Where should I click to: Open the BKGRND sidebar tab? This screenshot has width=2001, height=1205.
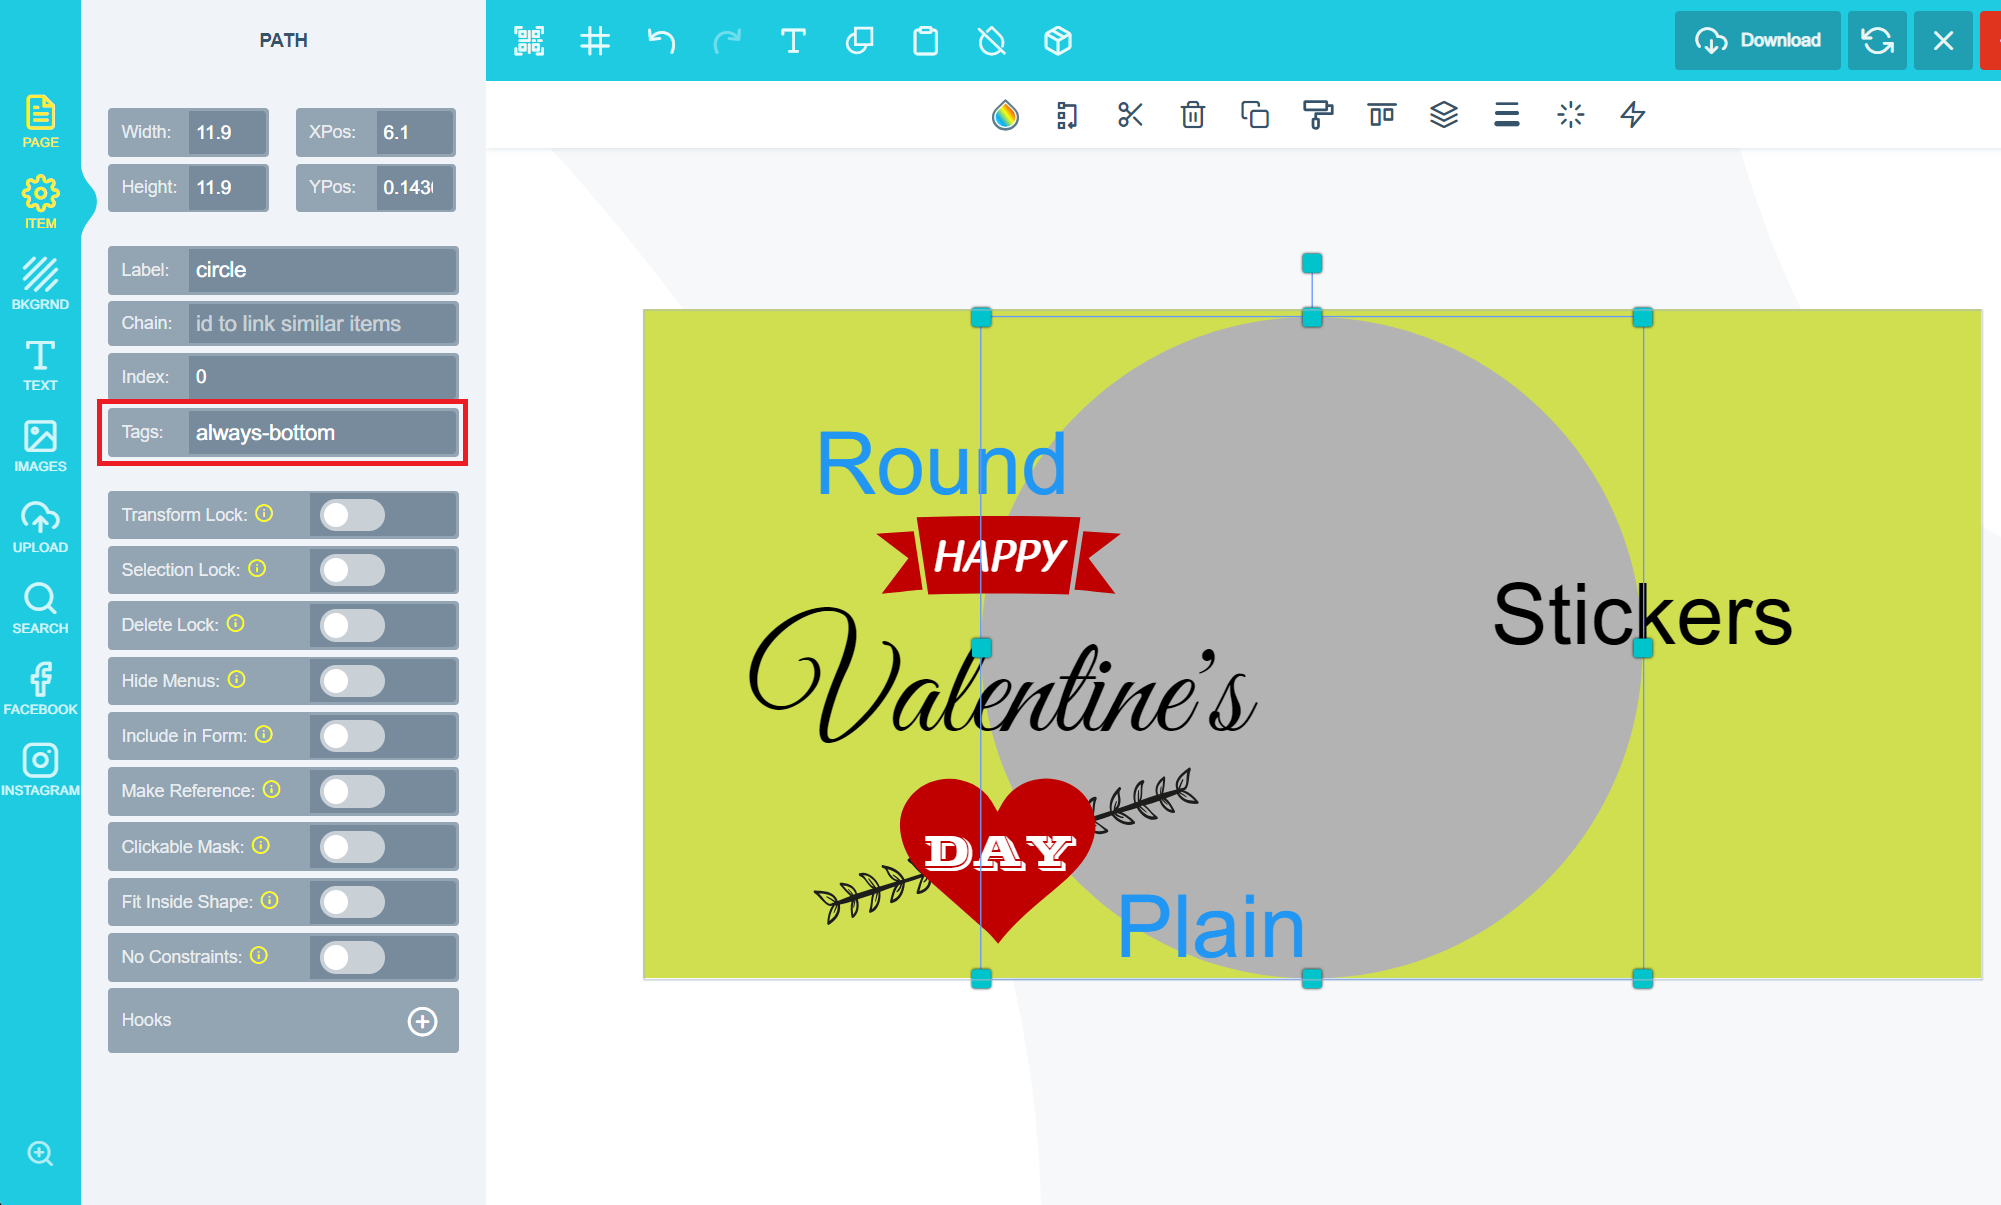(x=40, y=284)
